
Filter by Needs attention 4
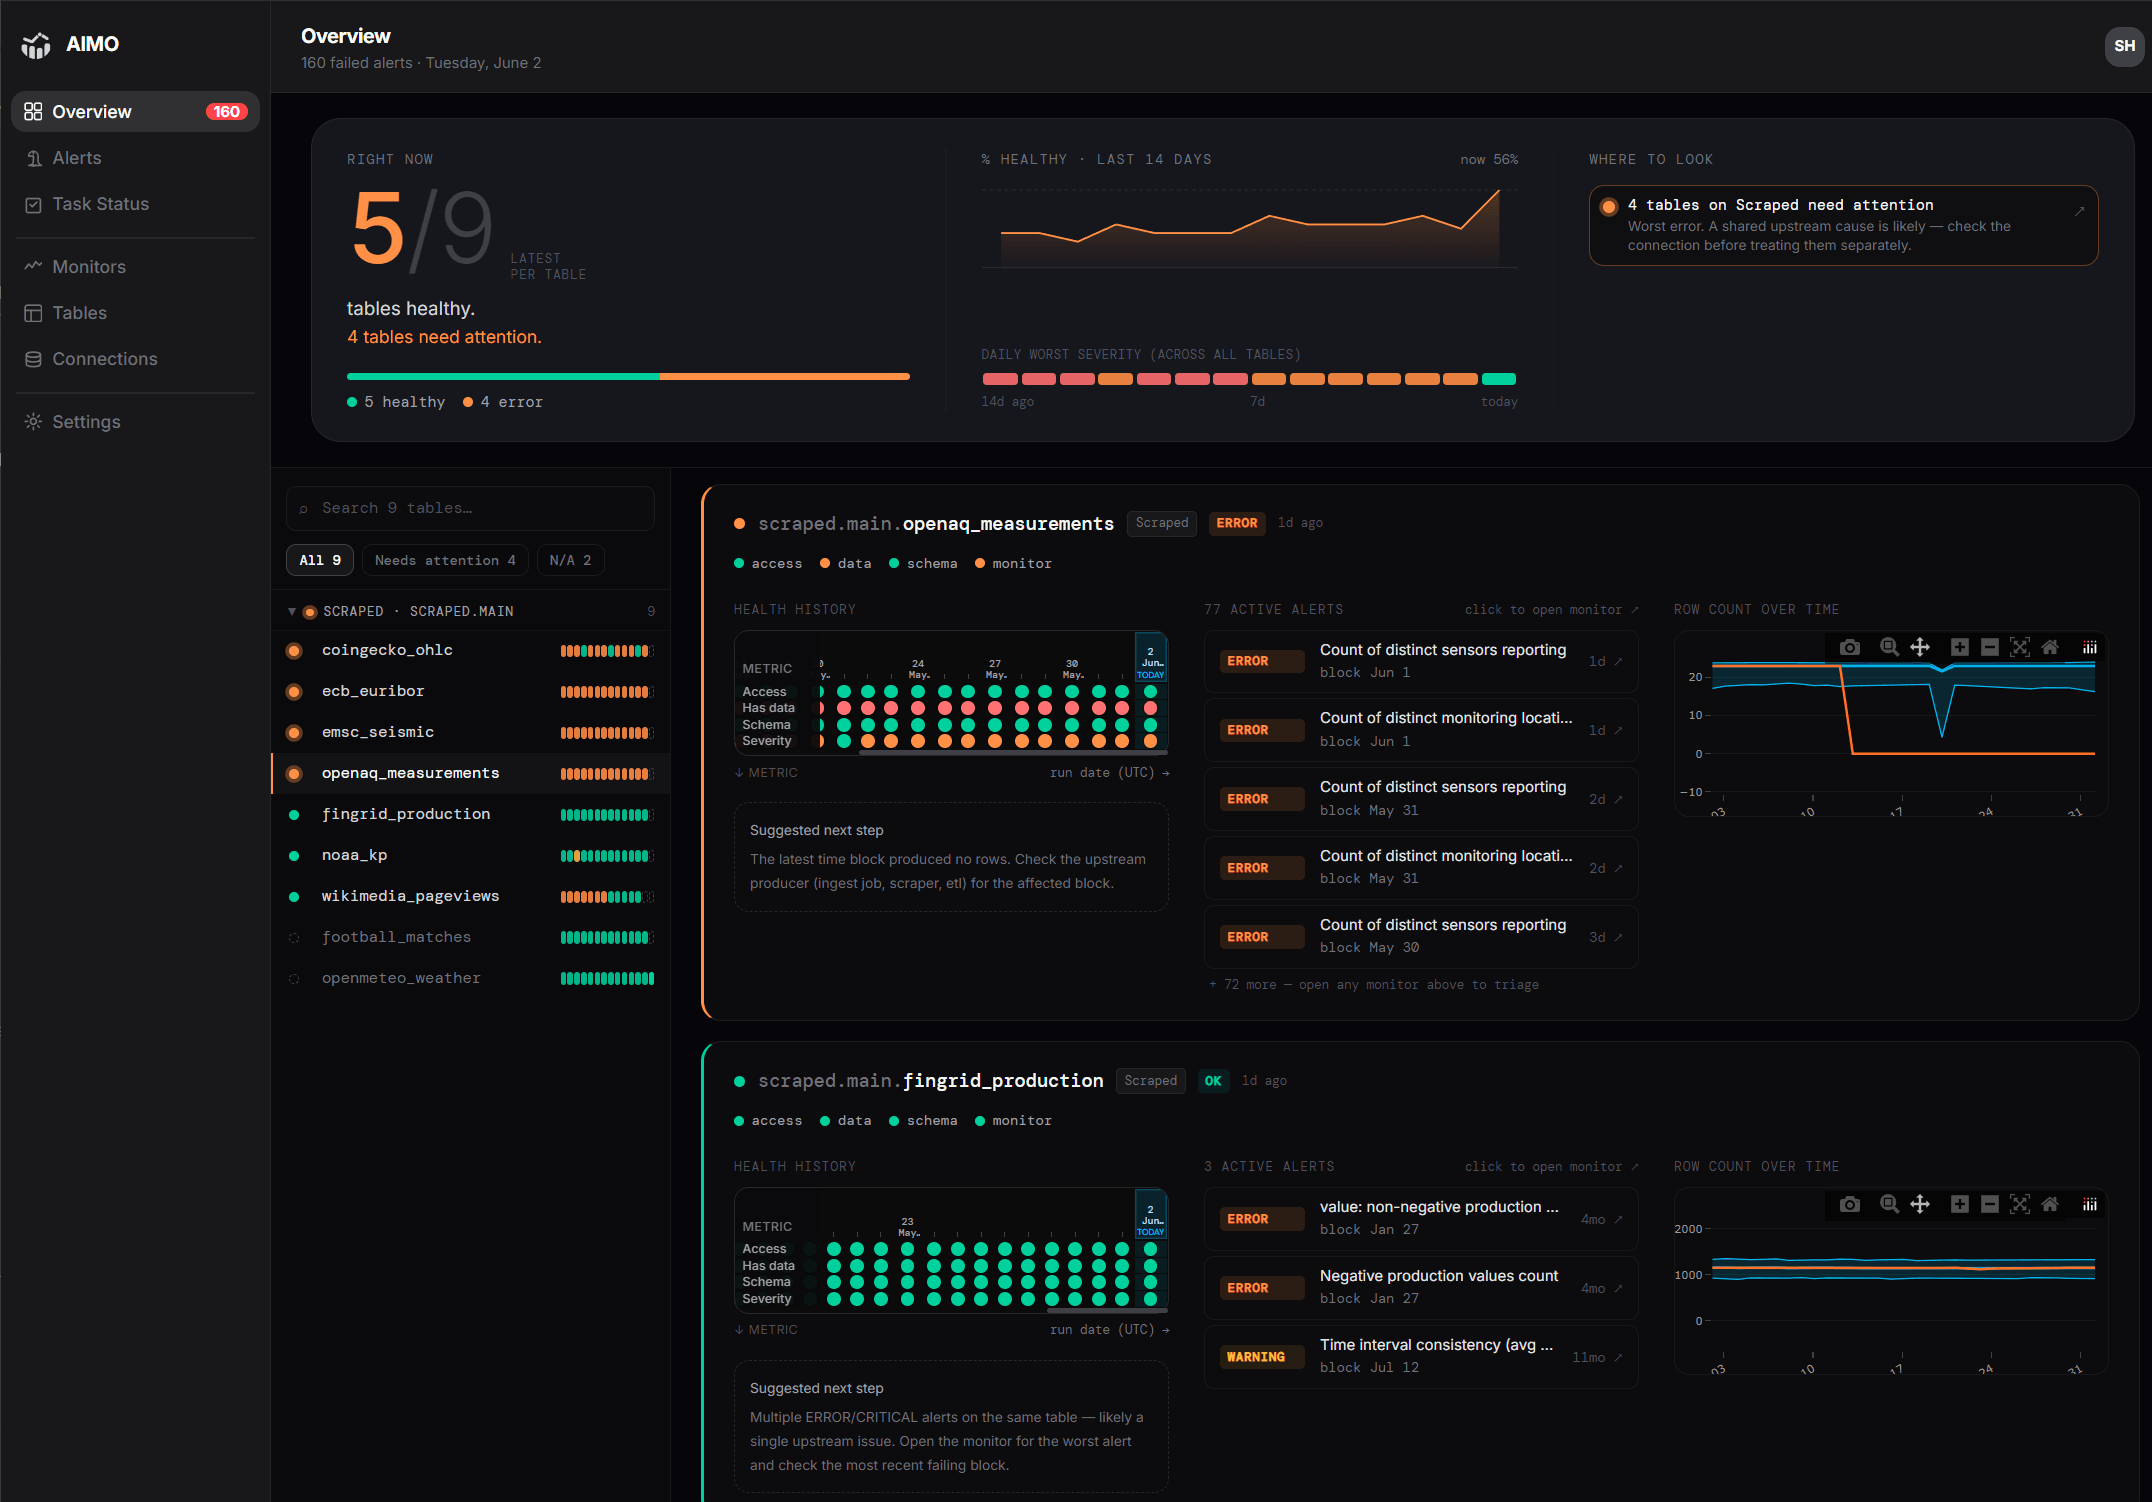point(445,560)
